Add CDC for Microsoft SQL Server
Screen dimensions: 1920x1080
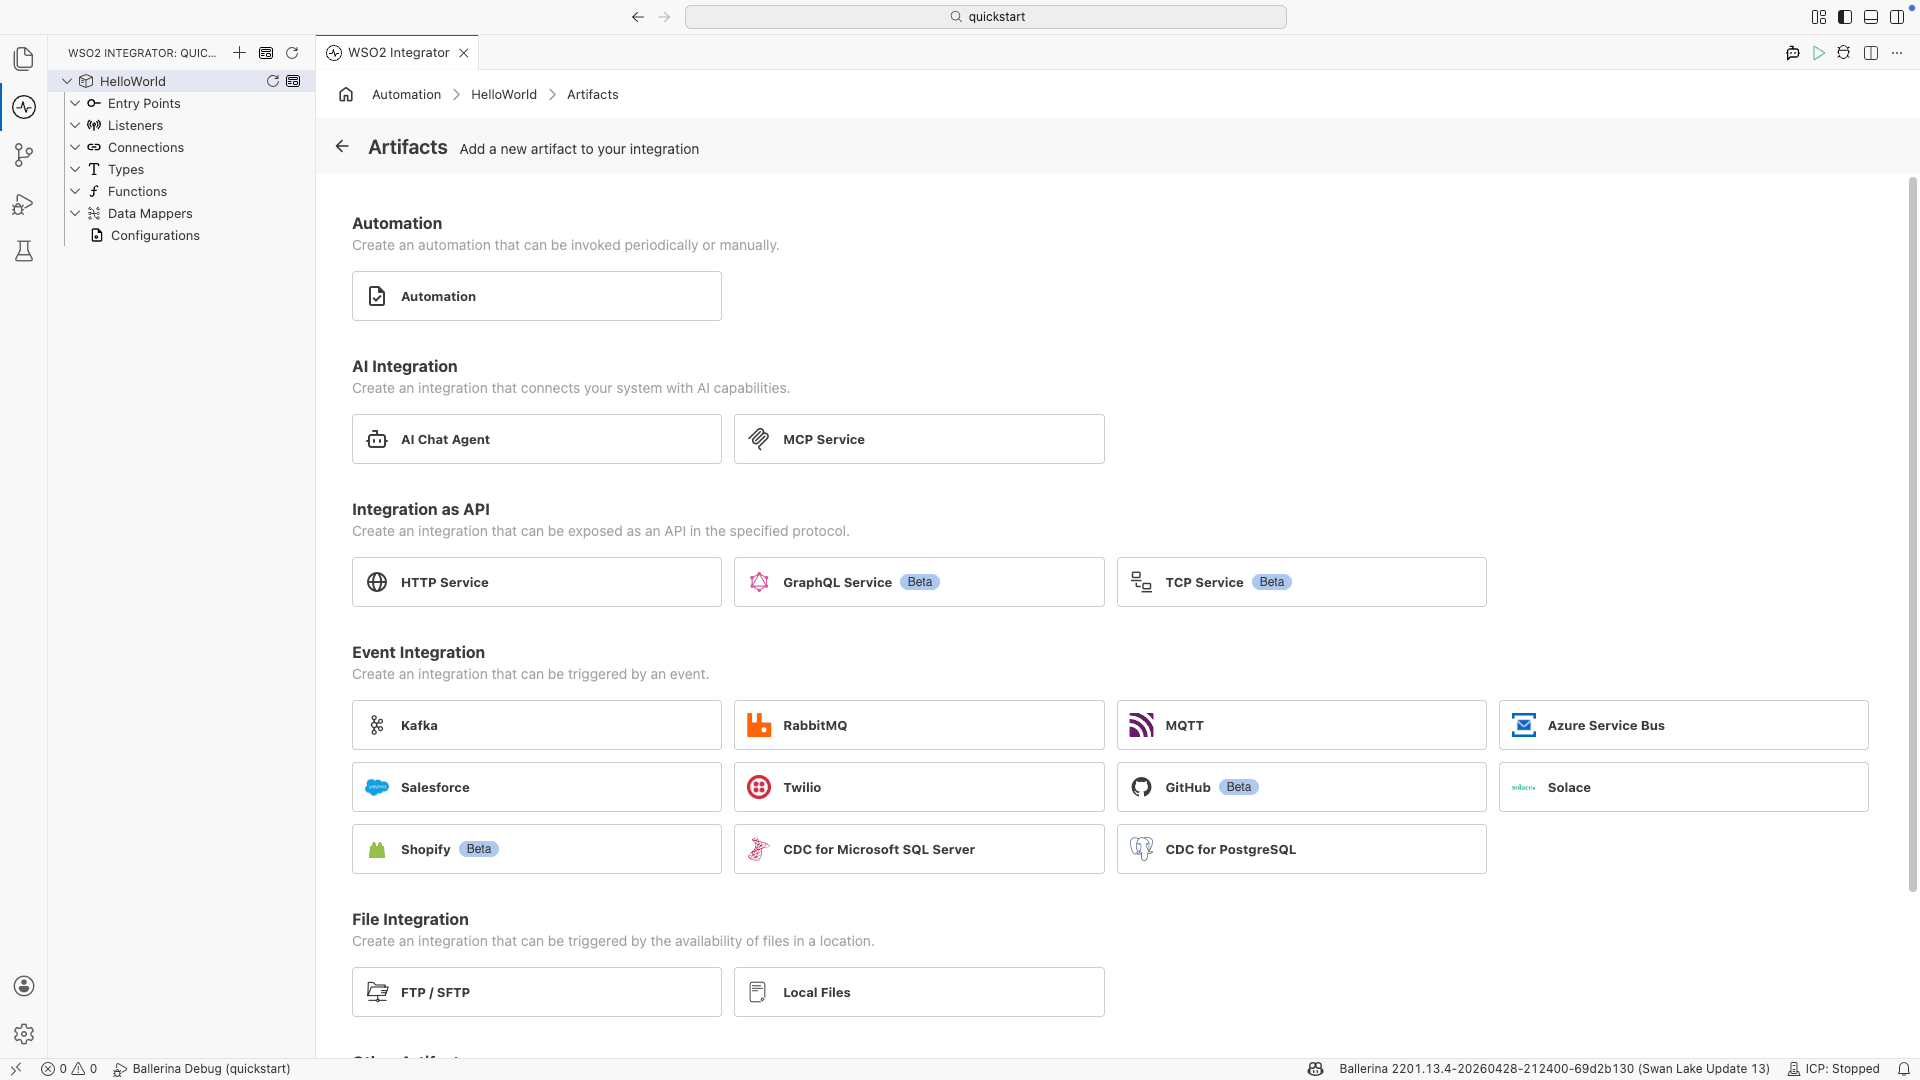(919, 849)
